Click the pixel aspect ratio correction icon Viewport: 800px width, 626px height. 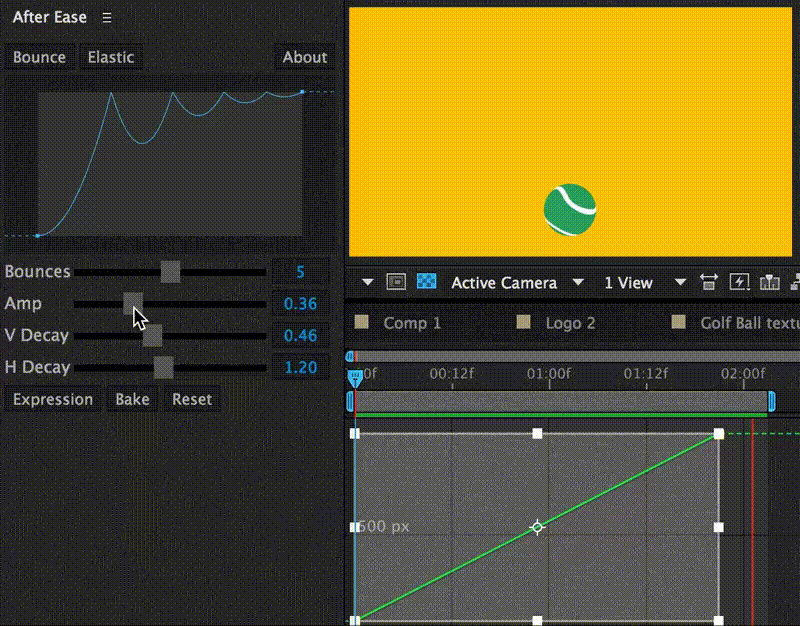coord(708,282)
